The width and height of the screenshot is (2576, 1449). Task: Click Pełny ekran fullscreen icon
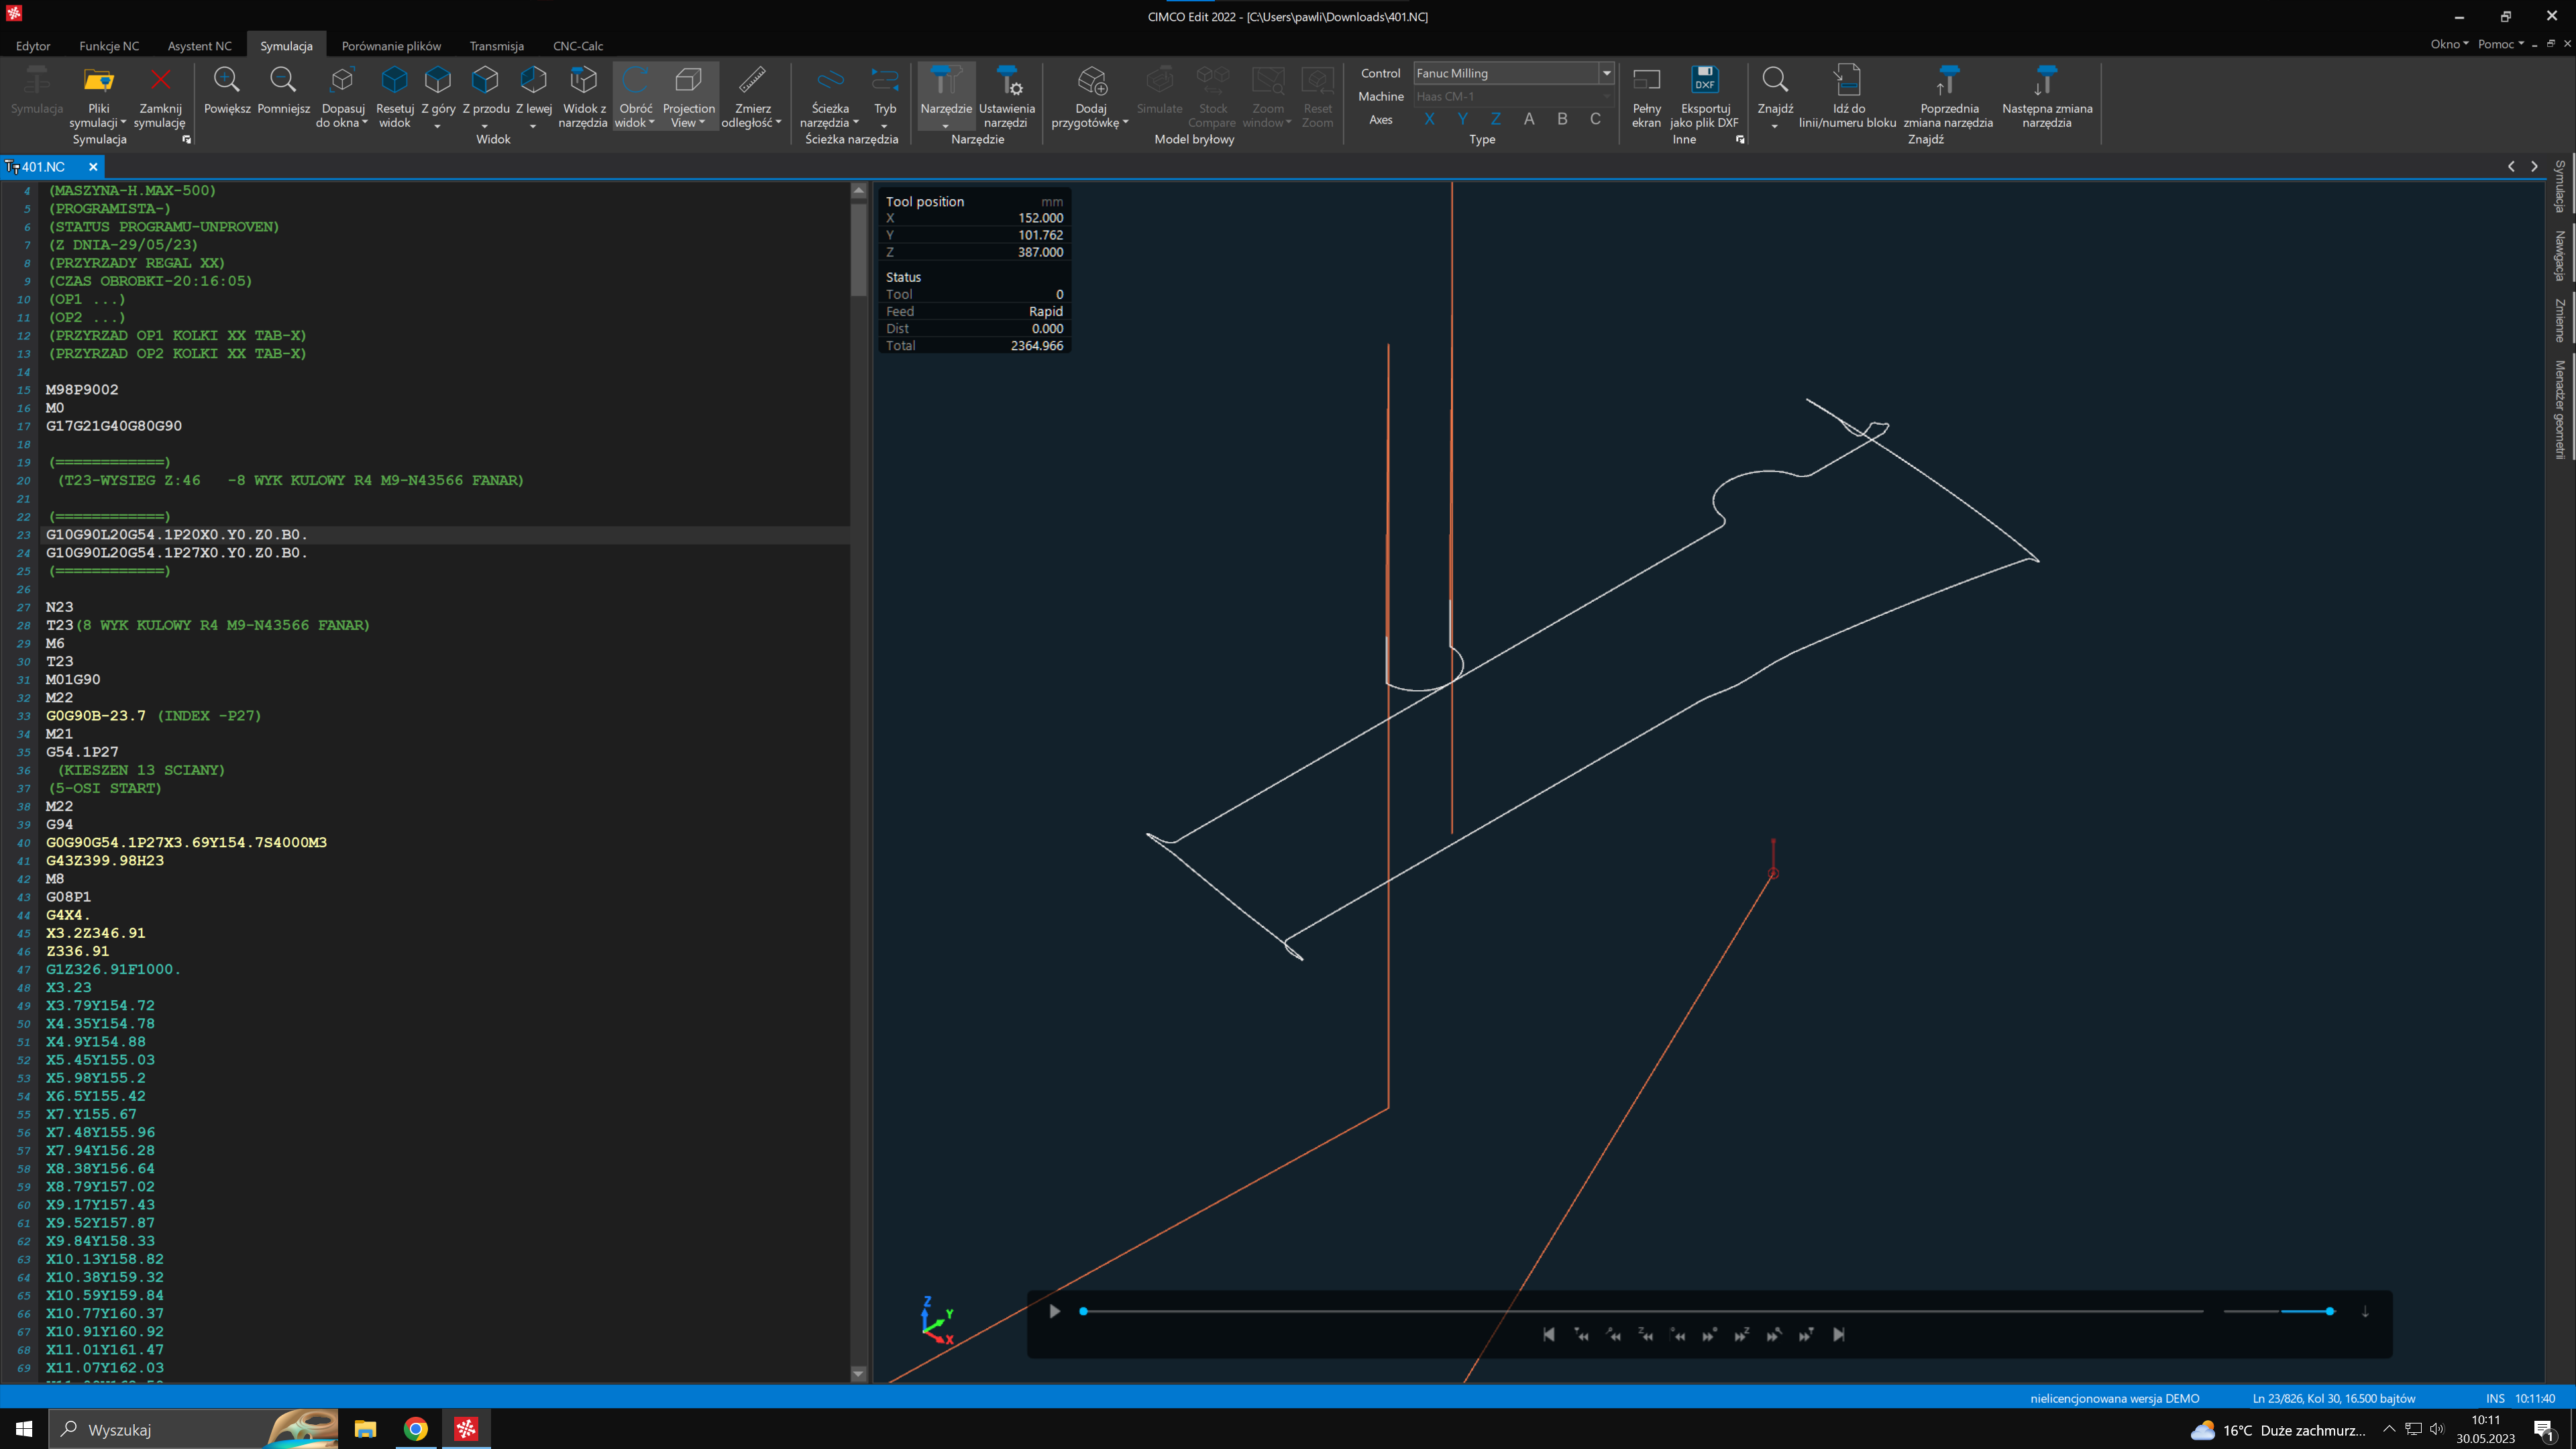pyautogui.click(x=1646, y=96)
